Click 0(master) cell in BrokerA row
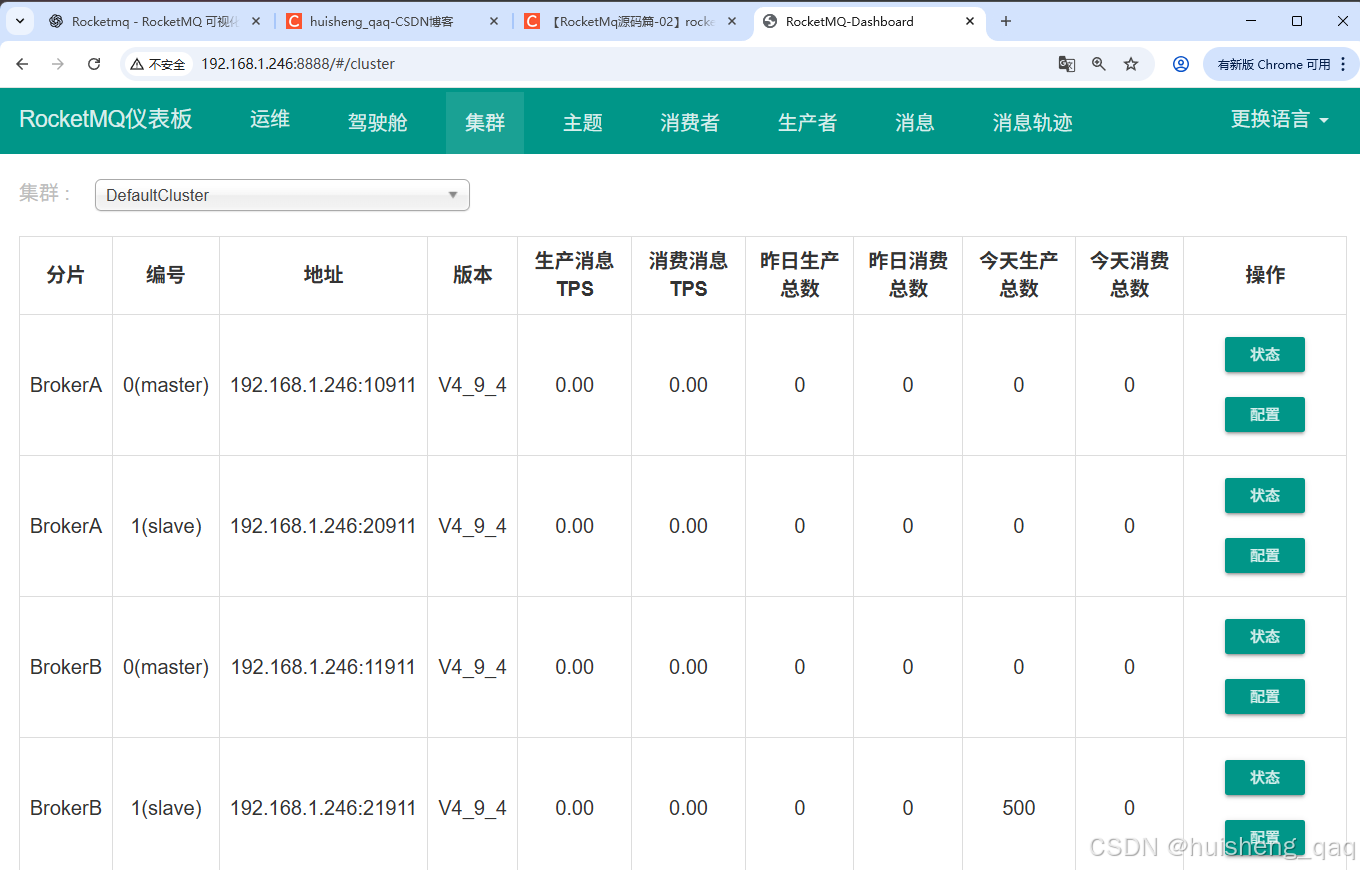This screenshot has width=1360, height=870. 166,385
